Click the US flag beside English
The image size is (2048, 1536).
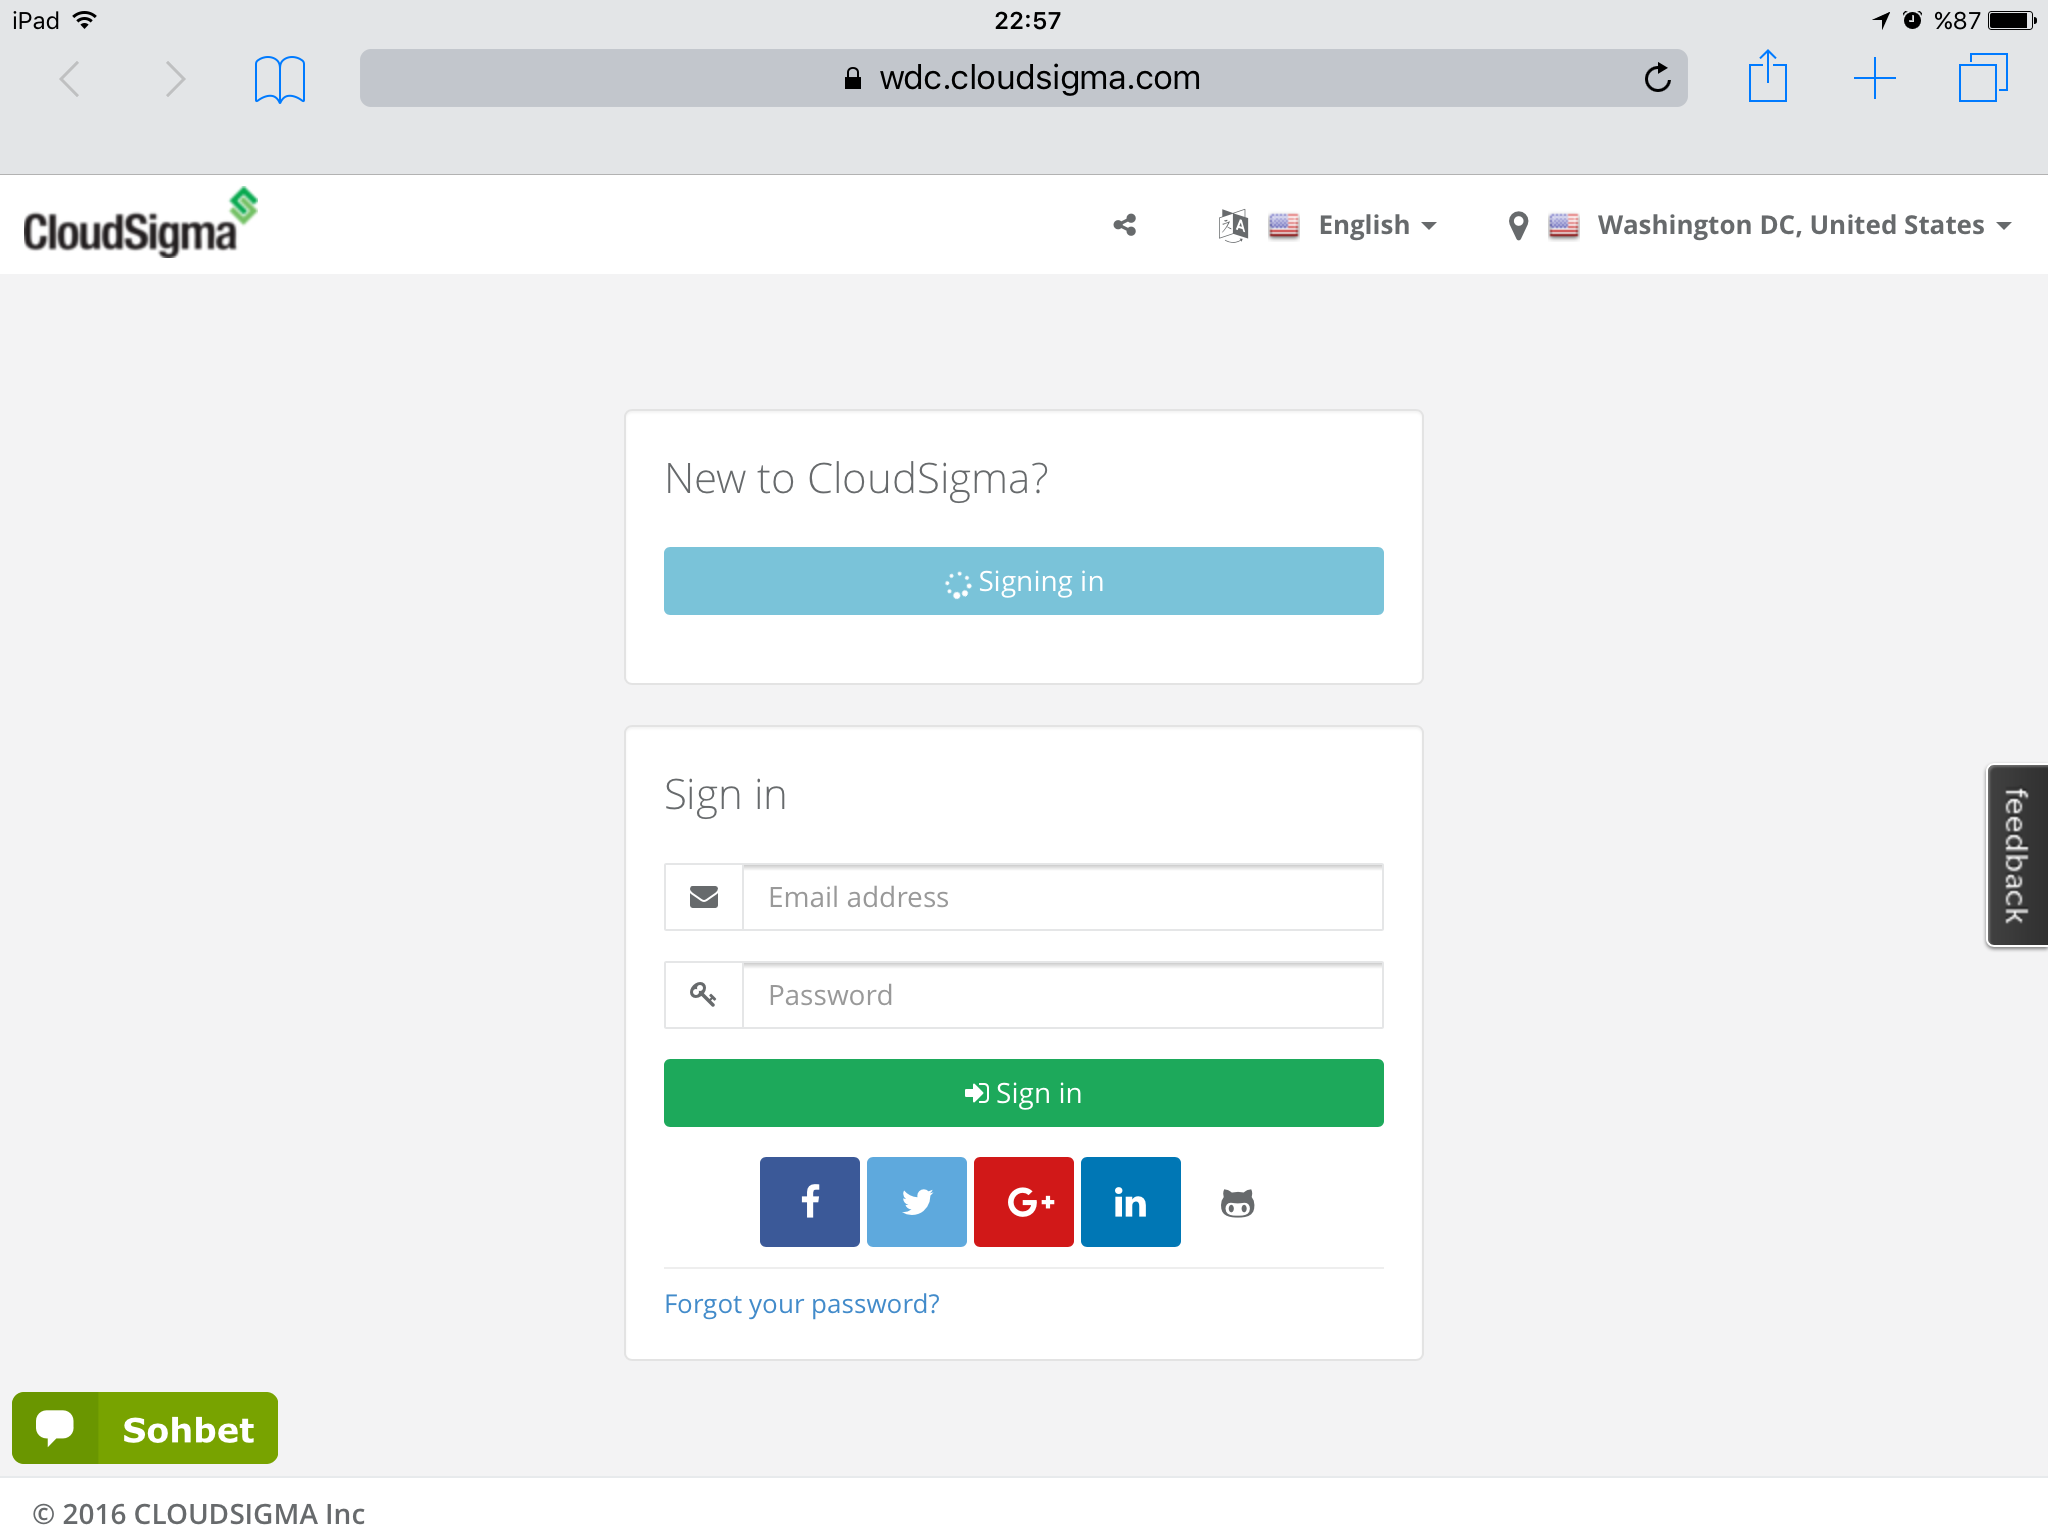click(x=1284, y=225)
